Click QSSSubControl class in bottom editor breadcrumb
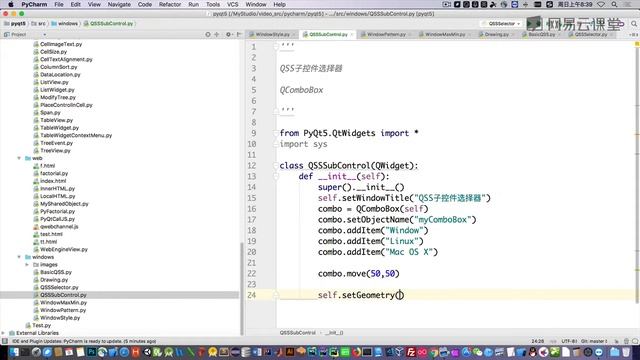This screenshot has width=640, height=360. 298,333
